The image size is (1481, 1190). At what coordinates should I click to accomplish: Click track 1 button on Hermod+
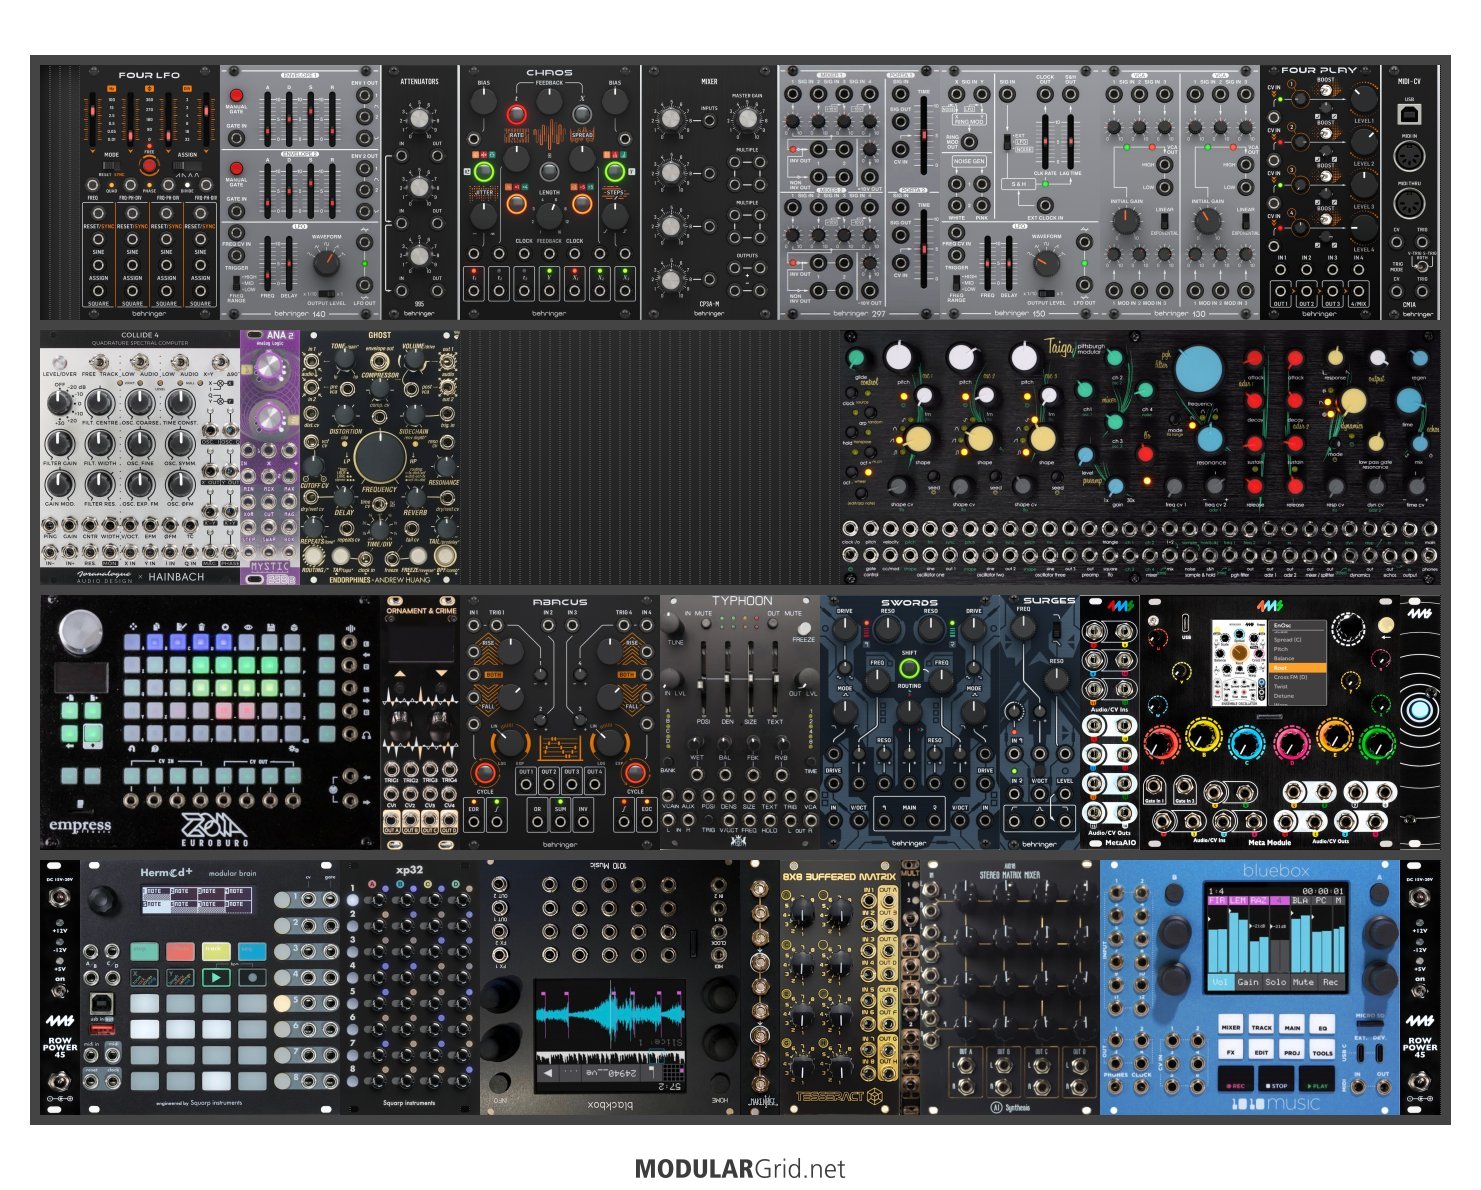tap(282, 900)
